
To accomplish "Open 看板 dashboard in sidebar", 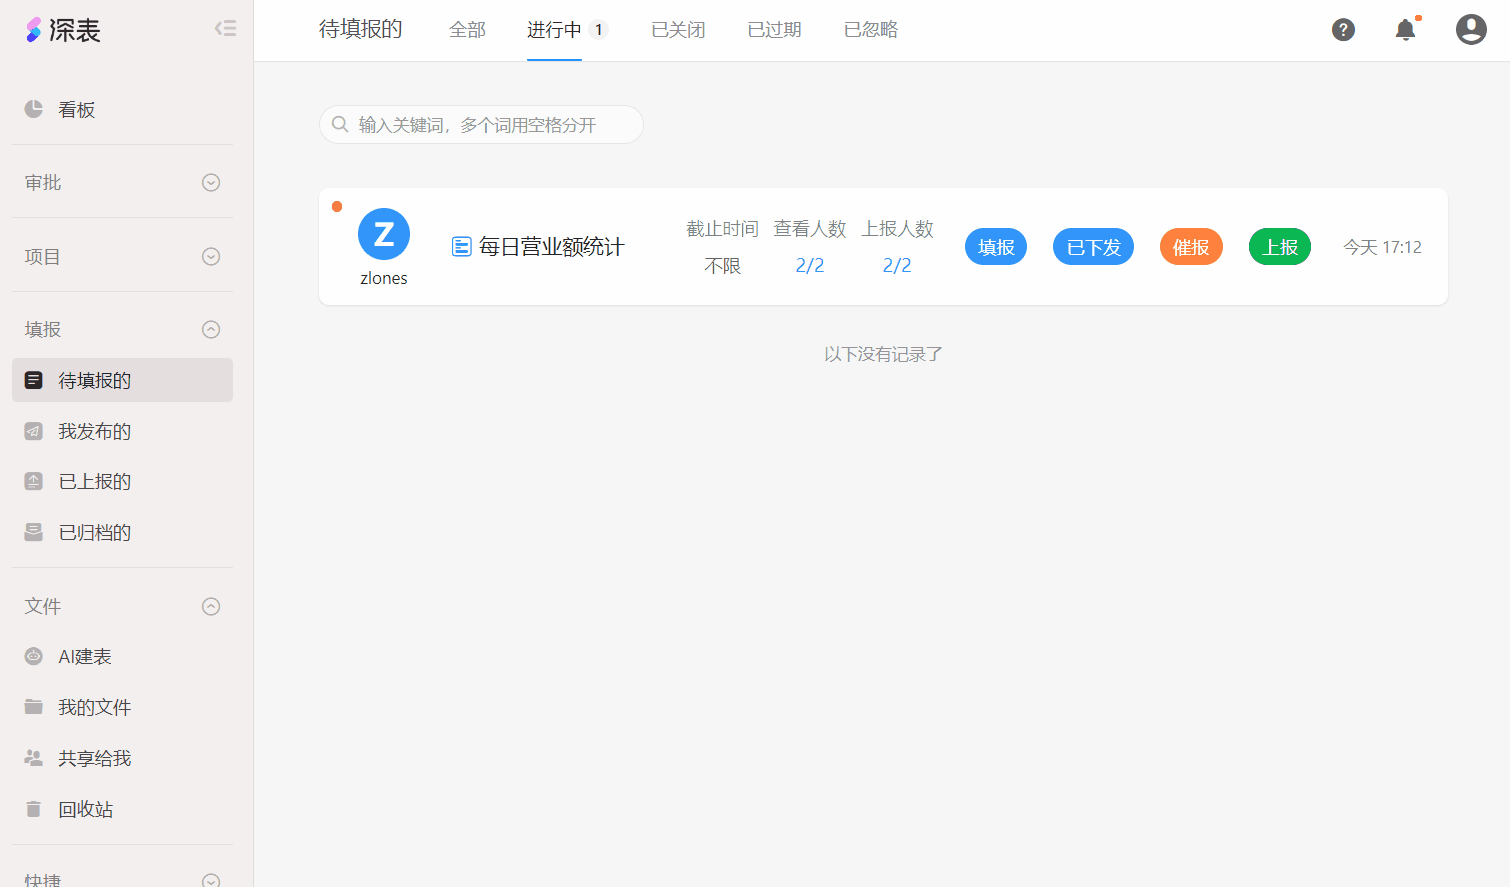I will coord(76,110).
